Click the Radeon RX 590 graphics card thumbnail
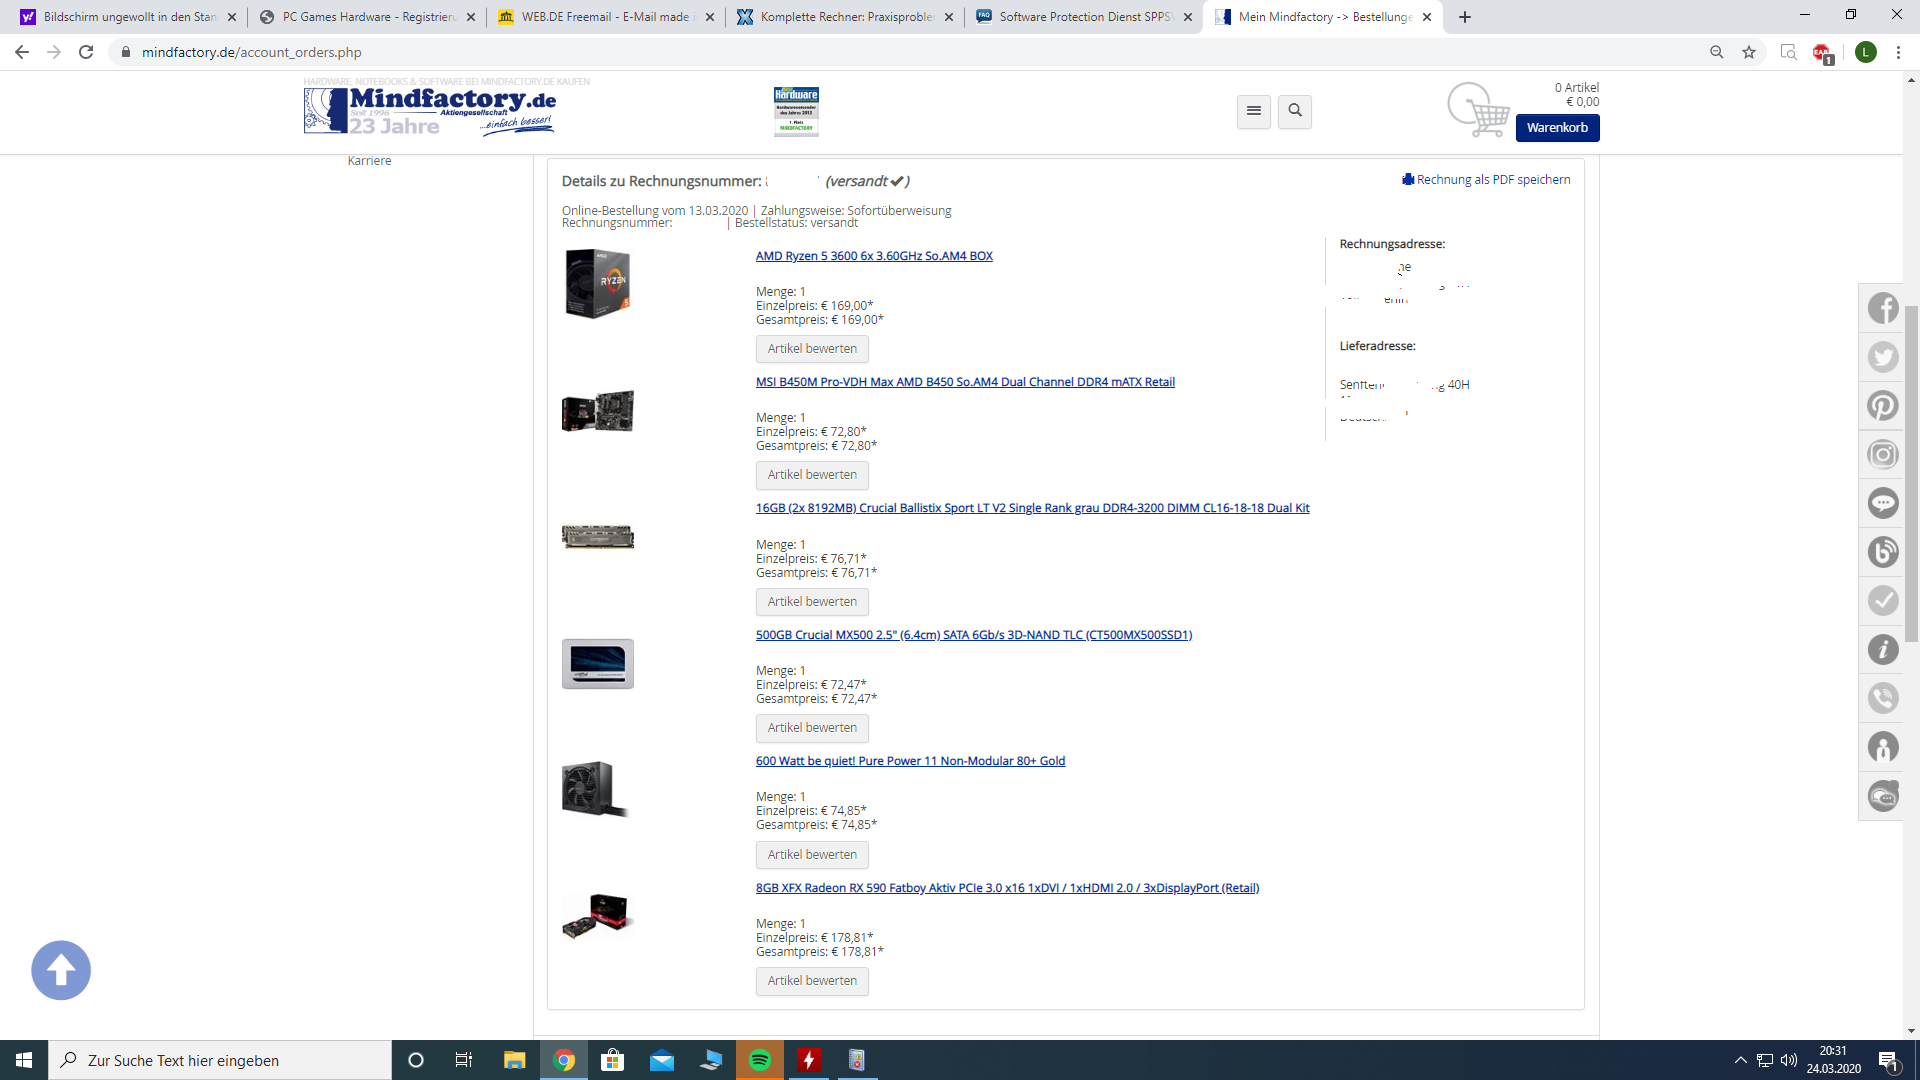 pos(597,917)
